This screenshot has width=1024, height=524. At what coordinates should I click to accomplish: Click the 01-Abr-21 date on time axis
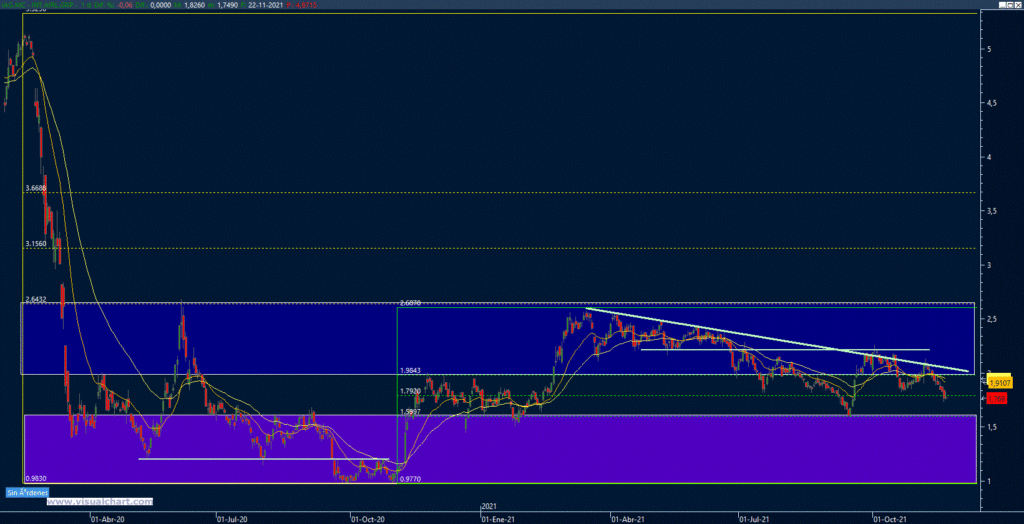pyautogui.click(x=627, y=520)
